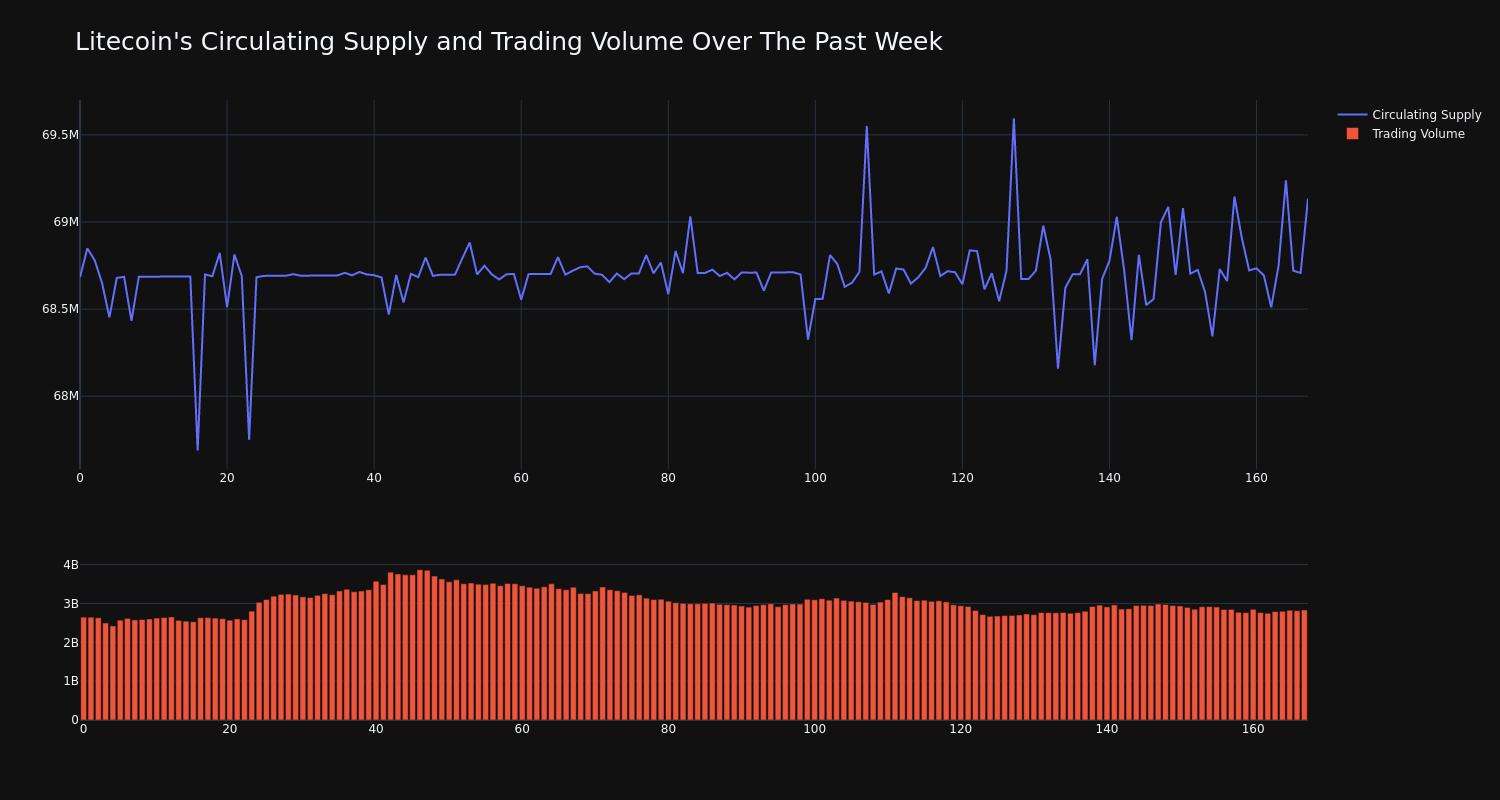Viewport: 1500px width, 800px height.
Task: Click the 4B label on volume axis
Action: 71,565
